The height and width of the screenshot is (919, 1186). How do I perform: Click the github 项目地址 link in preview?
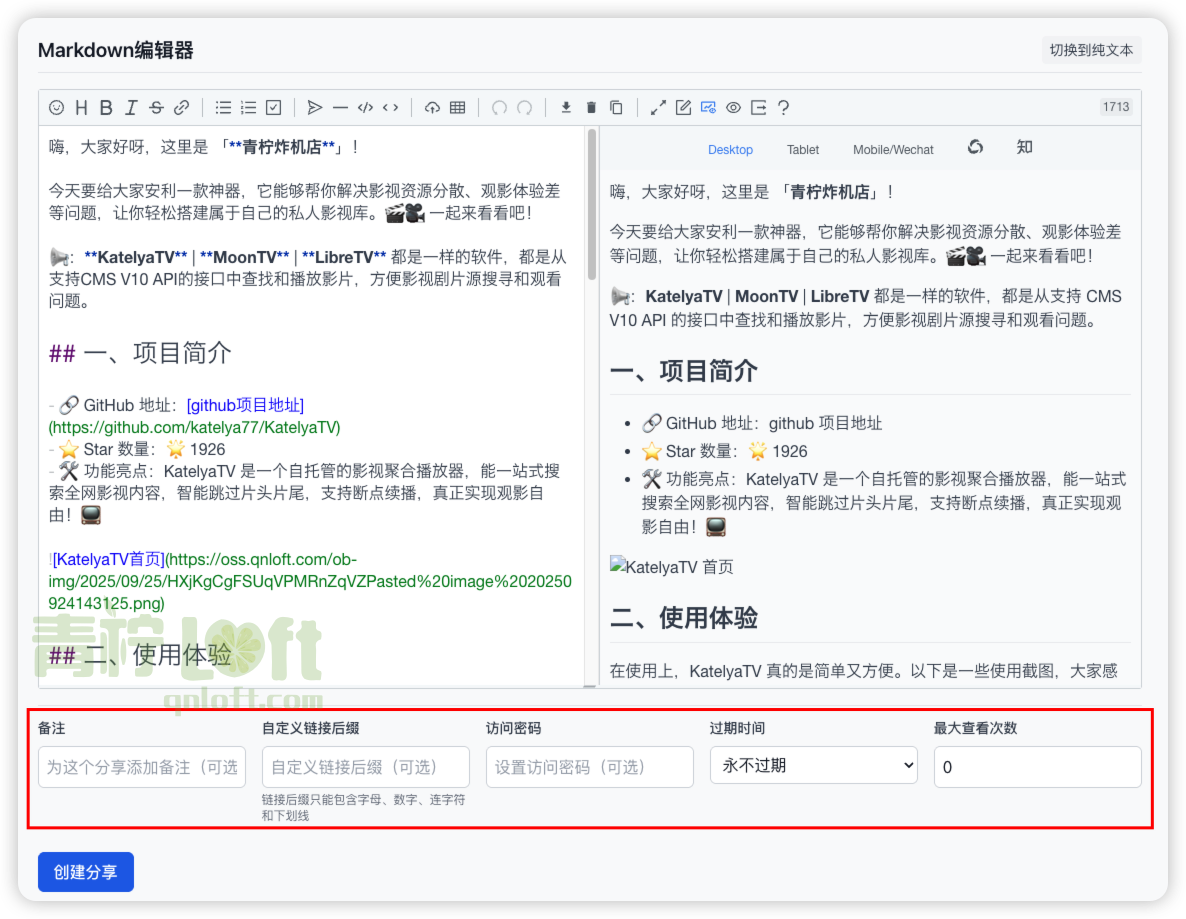[x=825, y=423]
